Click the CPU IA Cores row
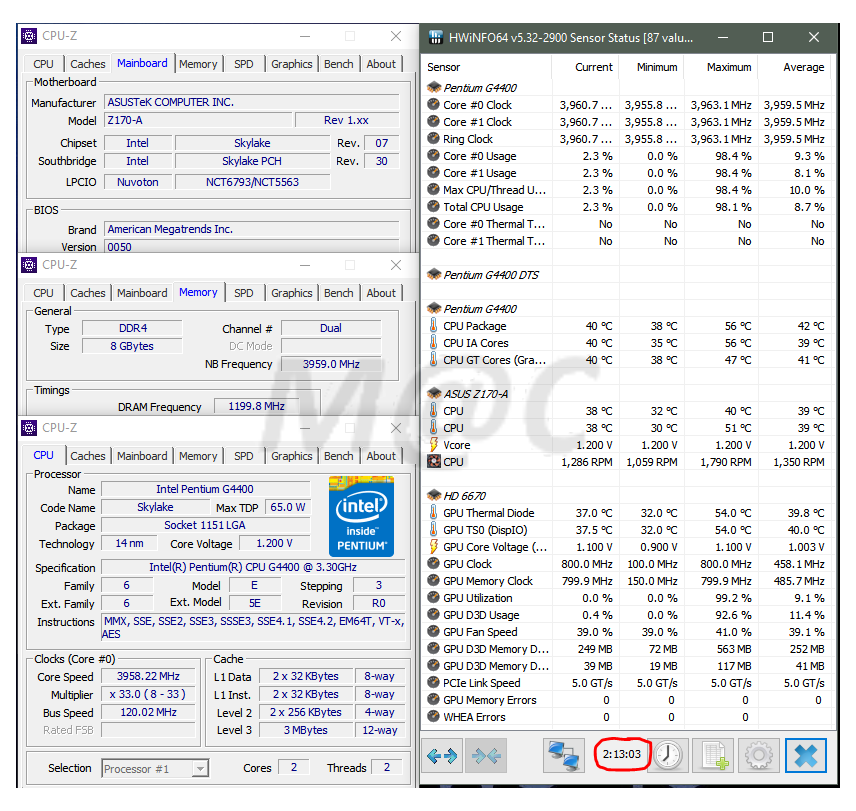Viewport: 856px width, 811px height. coord(627,343)
